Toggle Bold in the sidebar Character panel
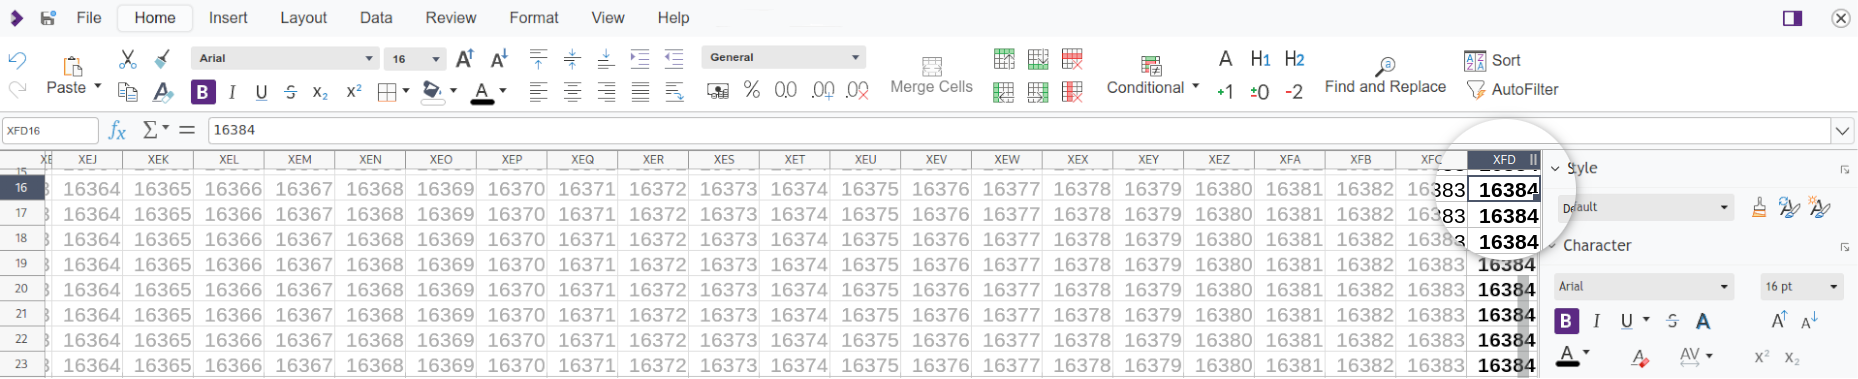Viewport: 1858px width, 379px height. tap(1566, 321)
